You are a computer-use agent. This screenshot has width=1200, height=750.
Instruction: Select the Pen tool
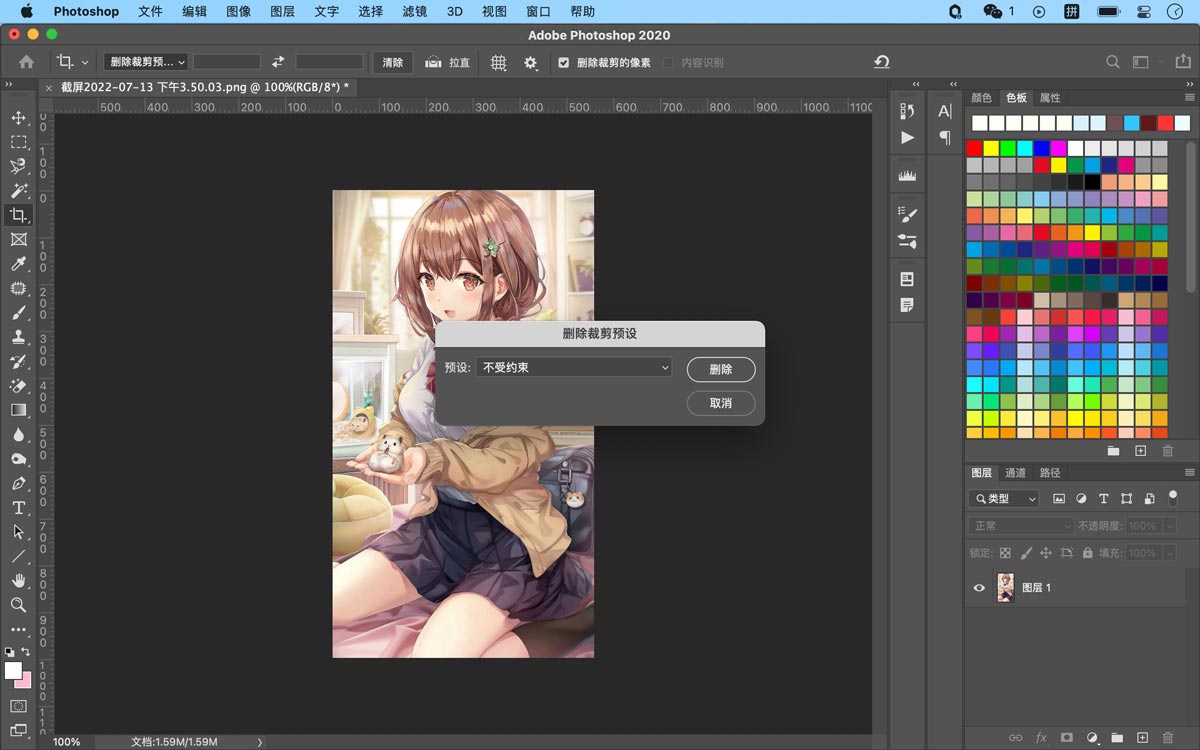(18, 484)
